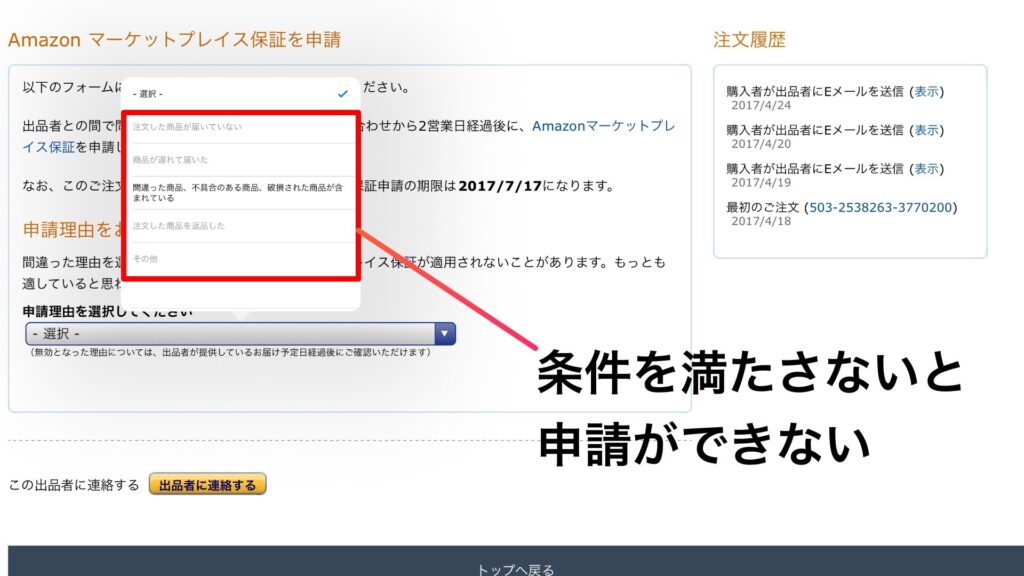This screenshot has width=1024, height=576.
Task: Click the deadline date 2017/7/17
Action: [x=500, y=186]
